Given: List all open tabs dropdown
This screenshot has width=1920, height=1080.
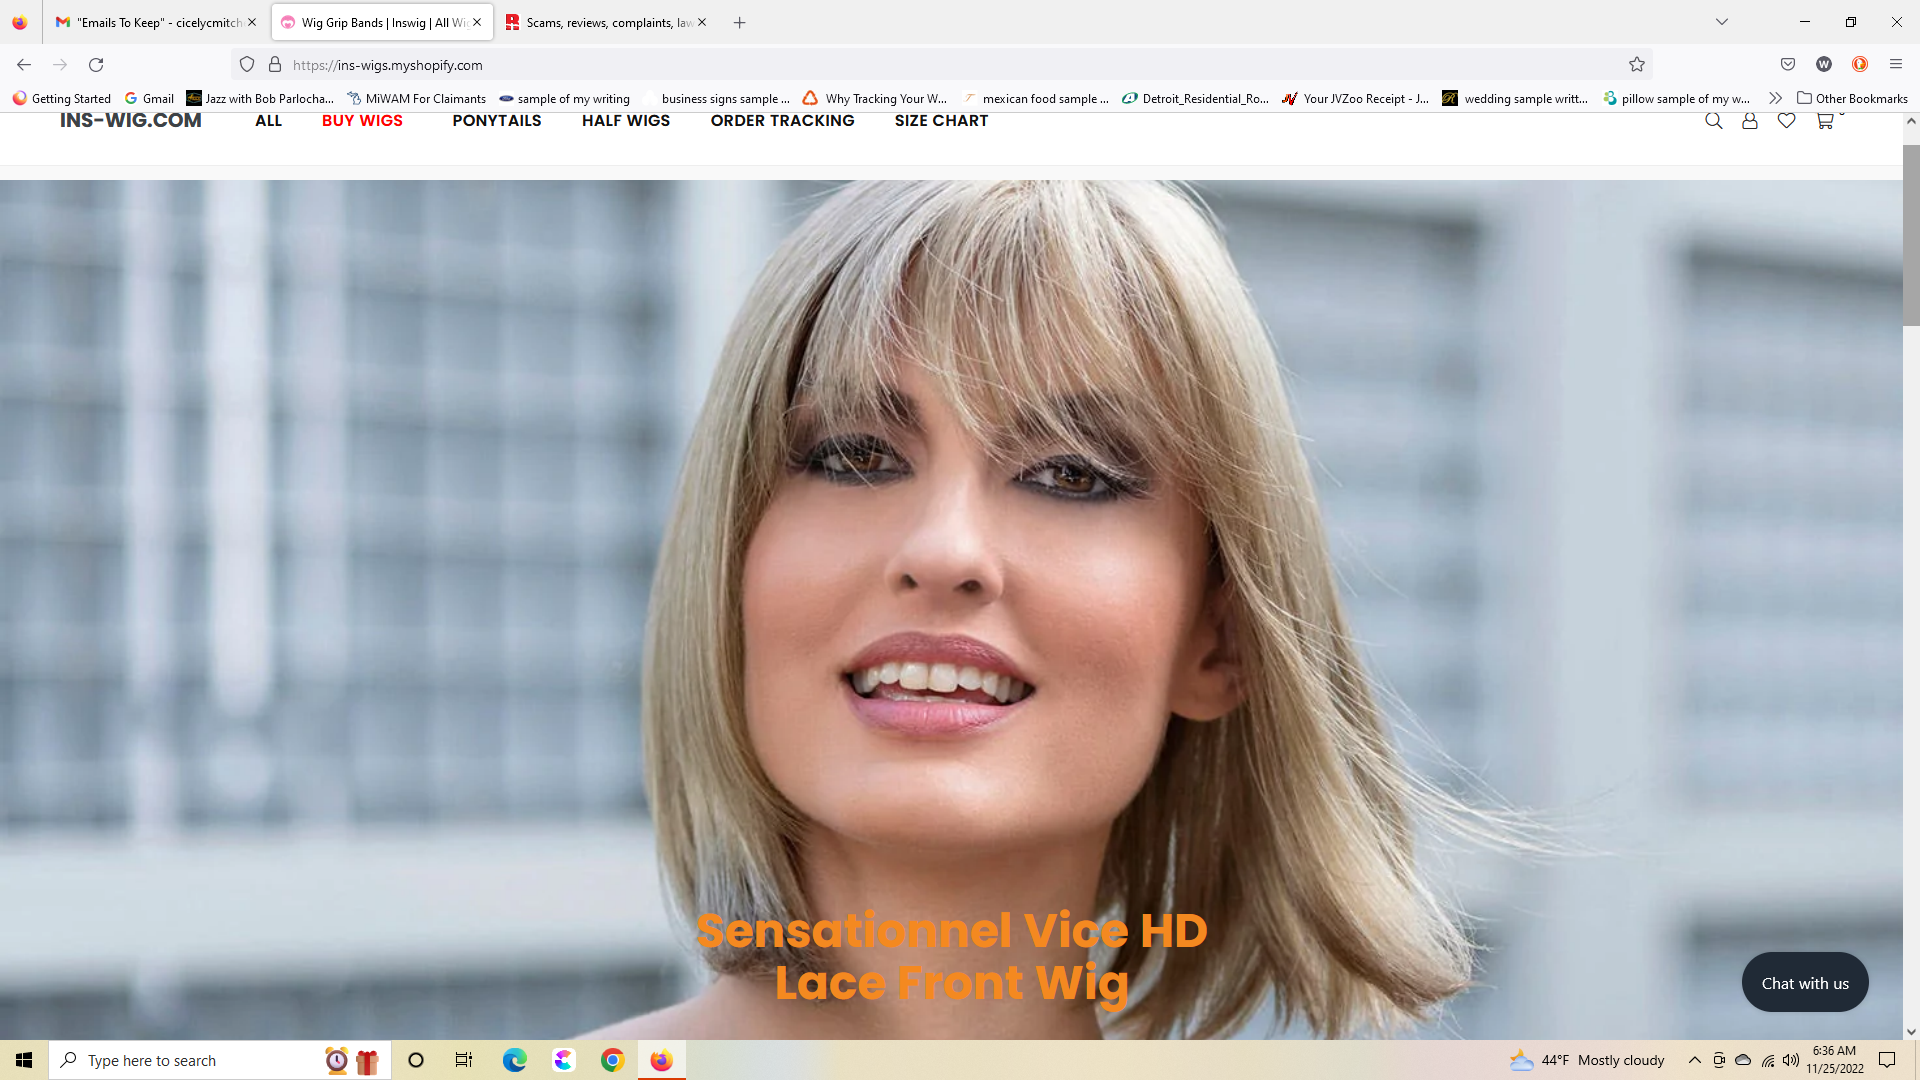Looking at the screenshot, I should pos(1722,22).
